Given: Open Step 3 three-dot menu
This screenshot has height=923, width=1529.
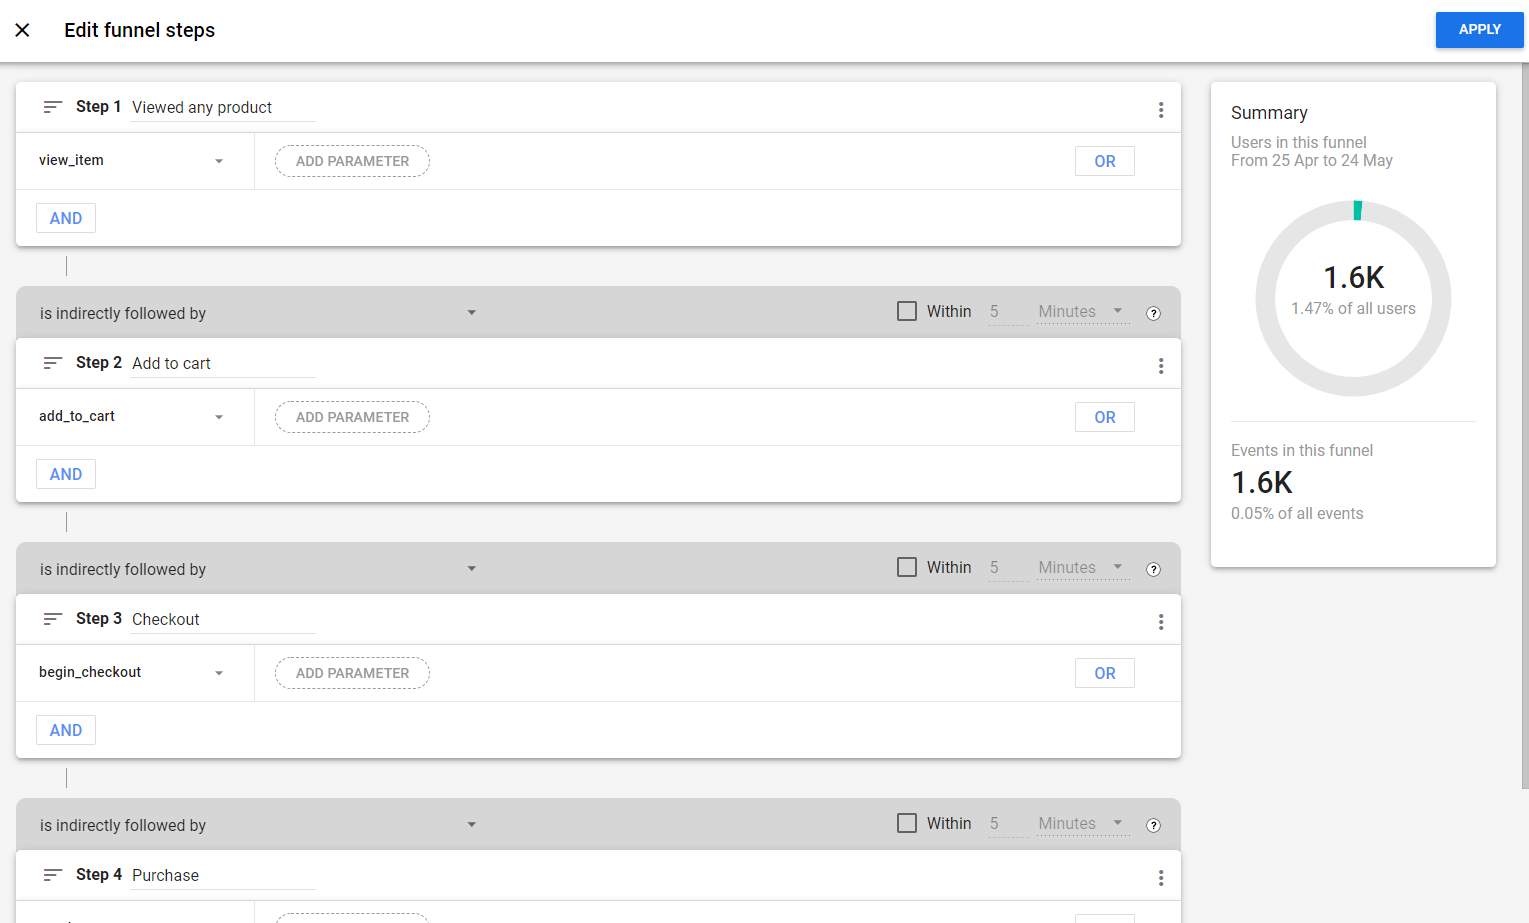Looking at the screenshot, I should click(1160, 622).
